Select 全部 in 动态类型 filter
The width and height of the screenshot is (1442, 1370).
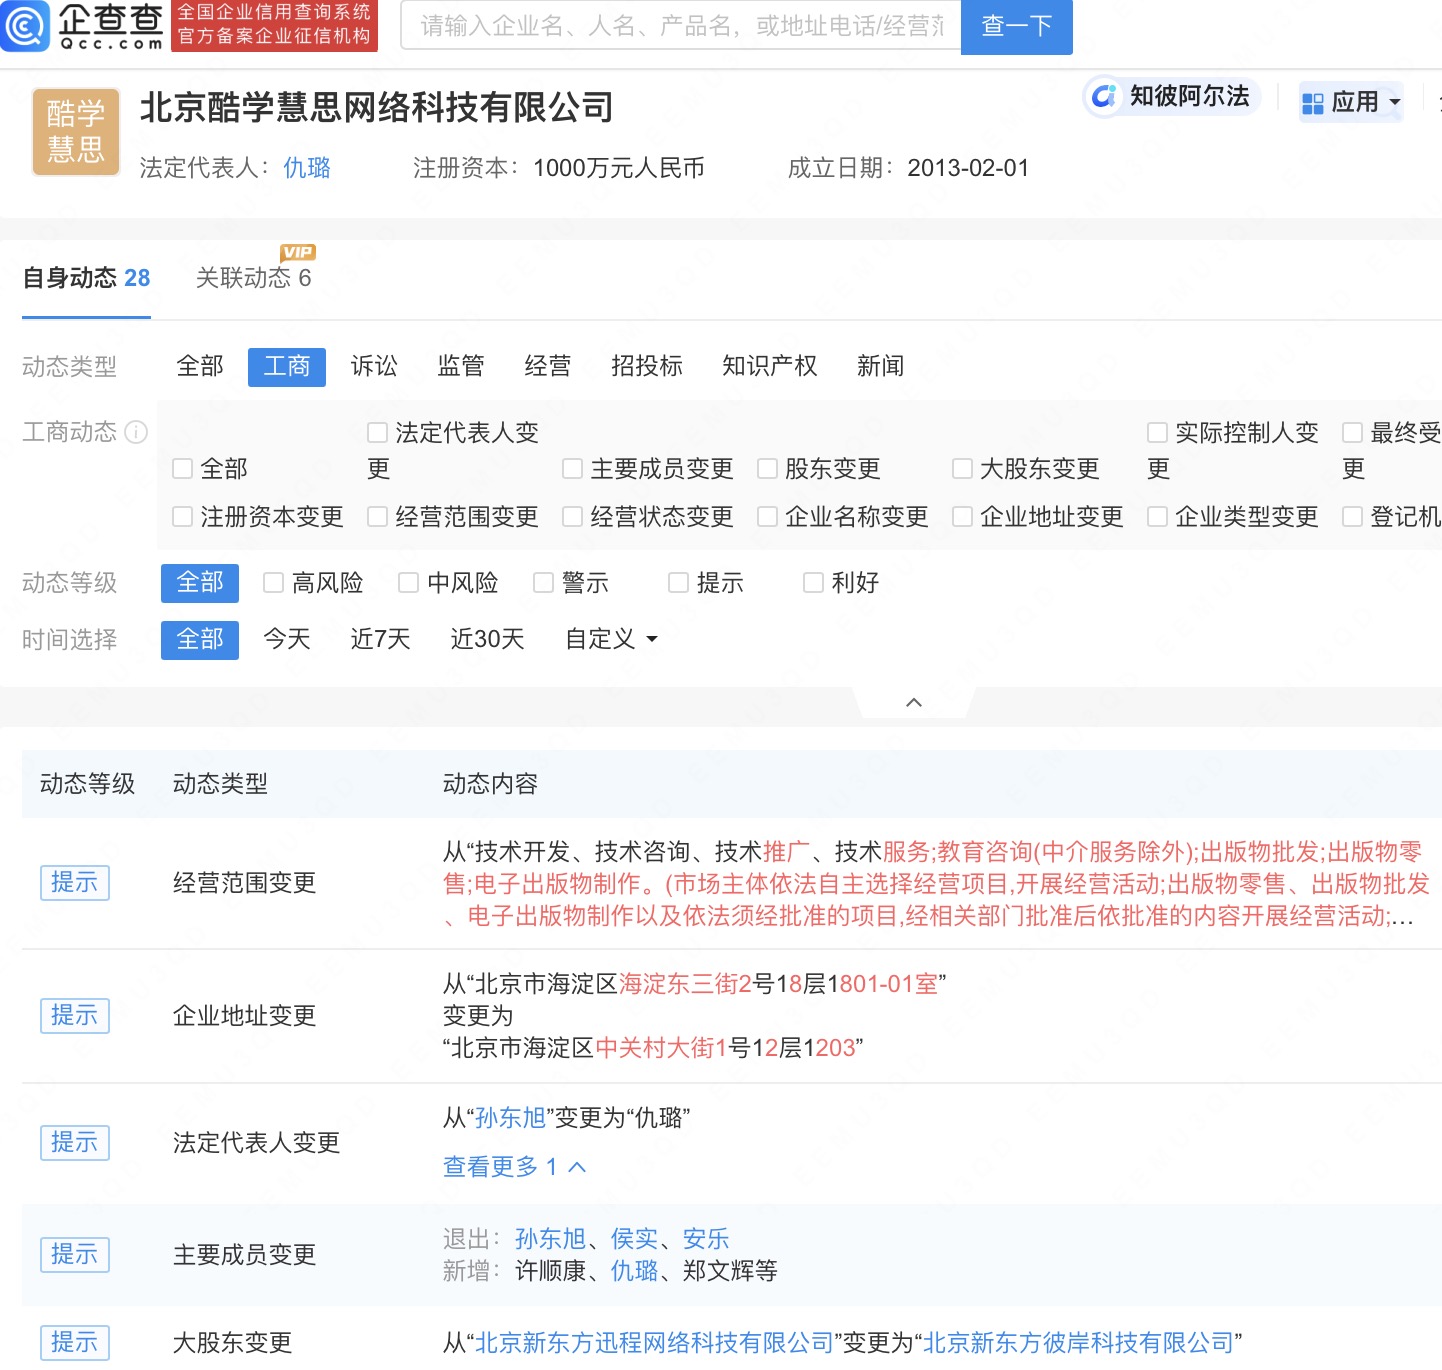(200, 366)
